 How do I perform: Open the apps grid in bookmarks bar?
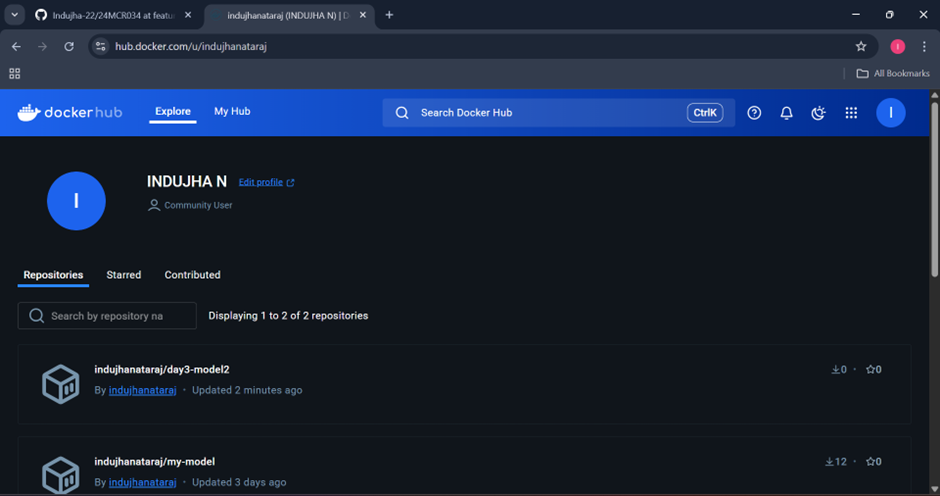(x=15, y=73)
